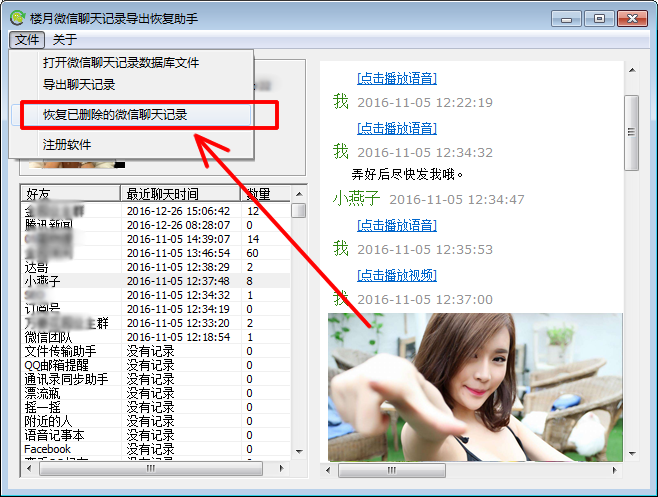Click chat panel scroll up arrow

point(632,70)
